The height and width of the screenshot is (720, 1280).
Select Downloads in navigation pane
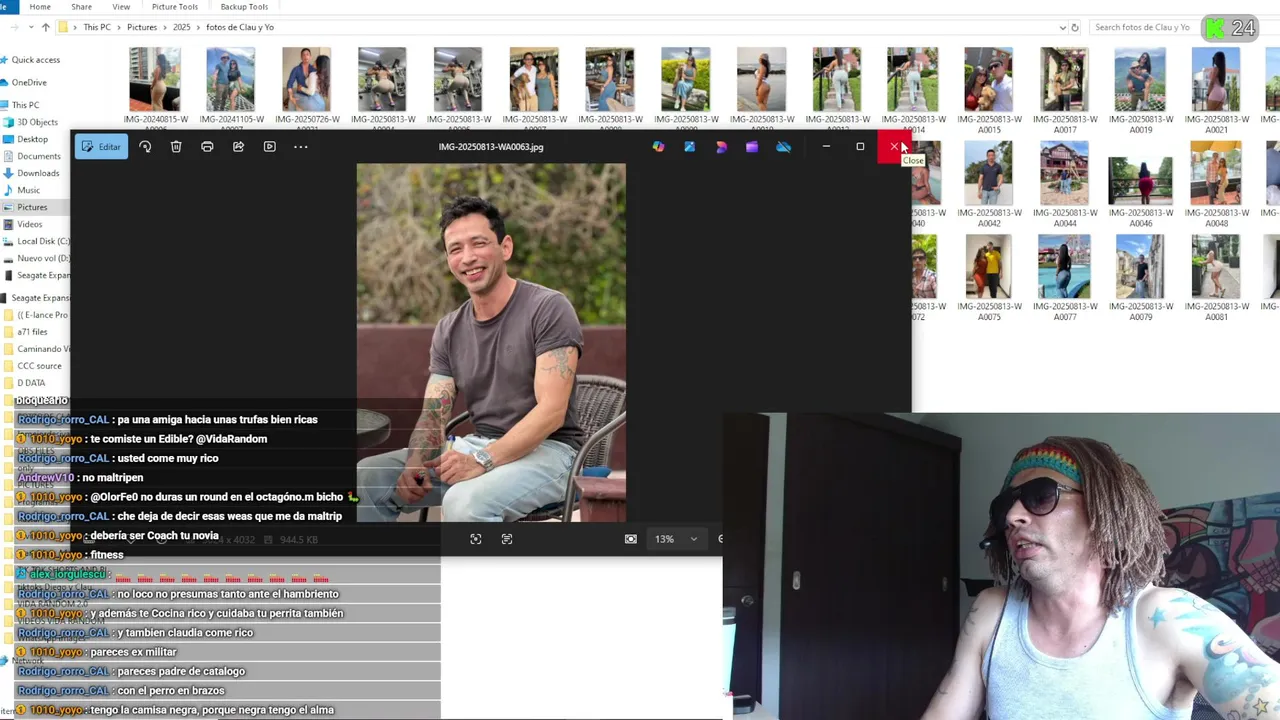tap(38, 173)
